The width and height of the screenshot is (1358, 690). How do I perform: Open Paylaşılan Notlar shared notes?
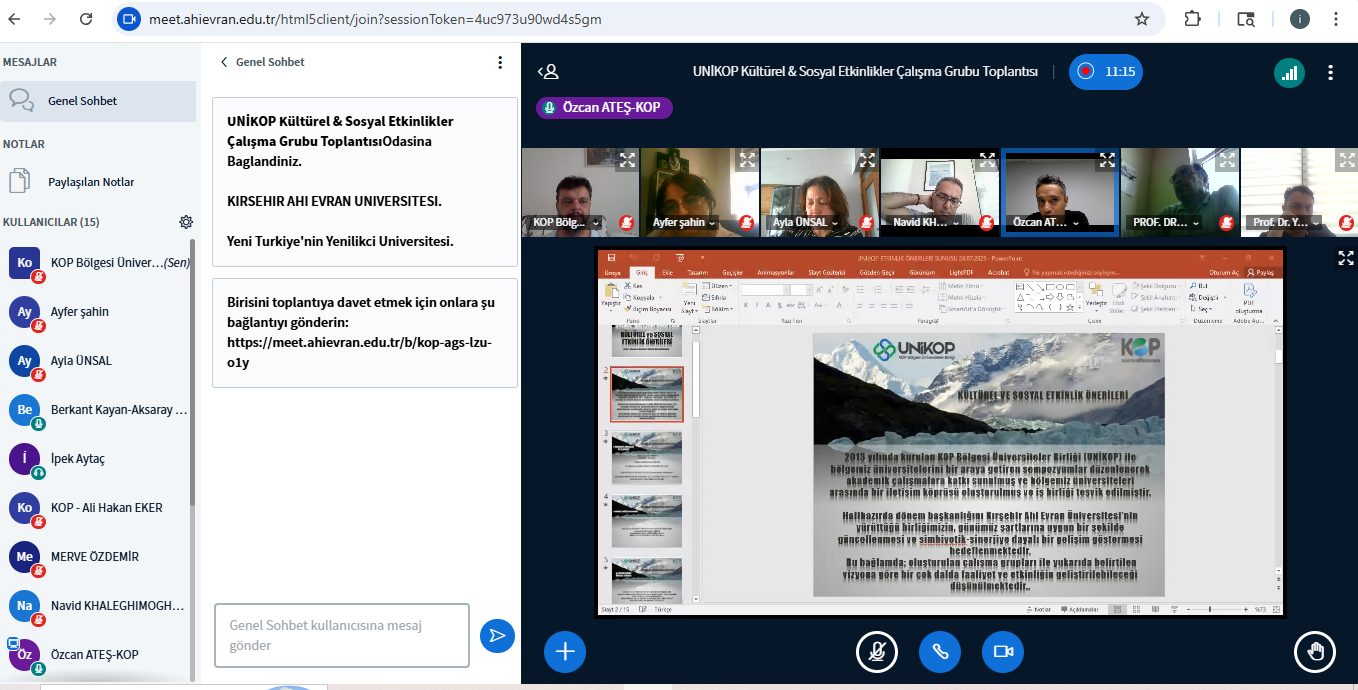(90, 182)
